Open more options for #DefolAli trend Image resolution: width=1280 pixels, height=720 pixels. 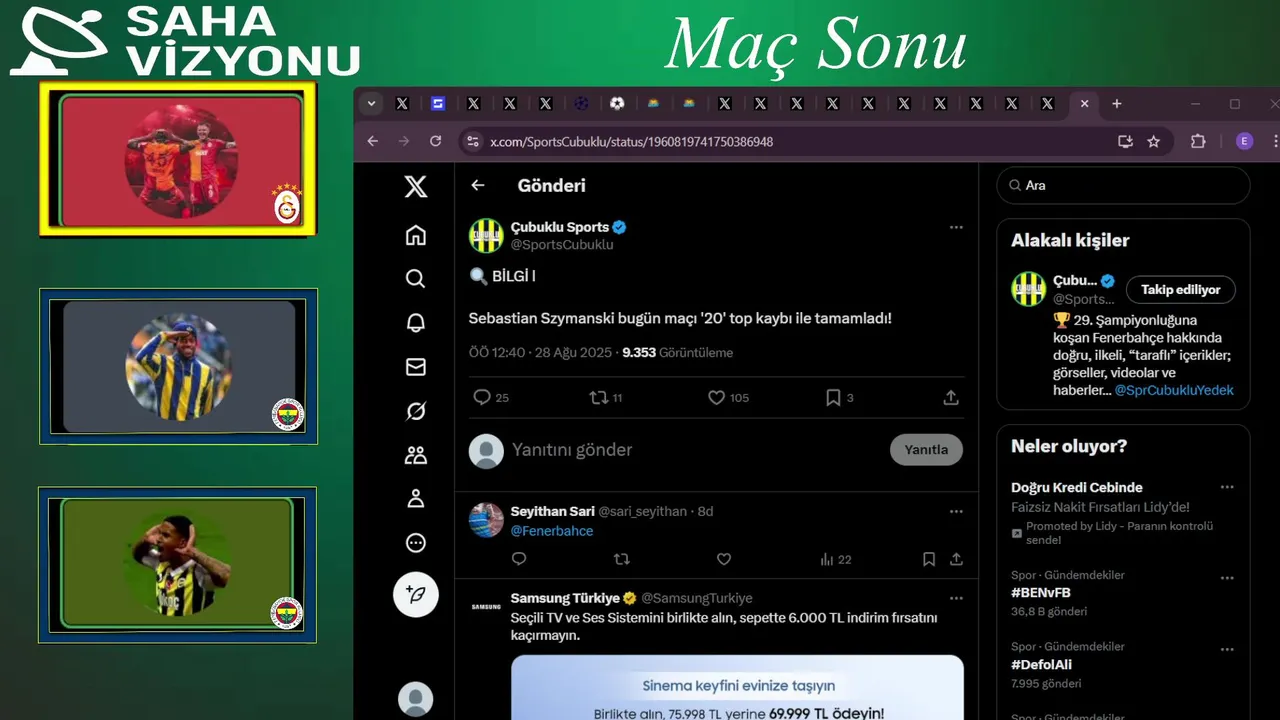1227,649
